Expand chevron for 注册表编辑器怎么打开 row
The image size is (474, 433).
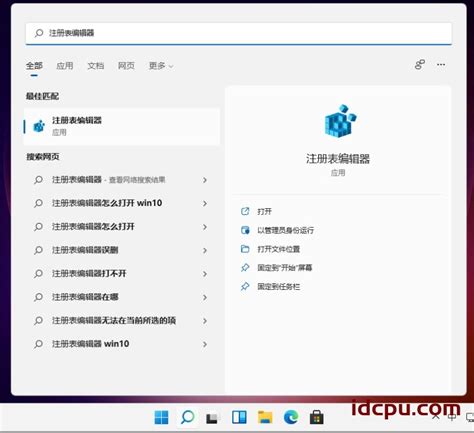(205, 227)
